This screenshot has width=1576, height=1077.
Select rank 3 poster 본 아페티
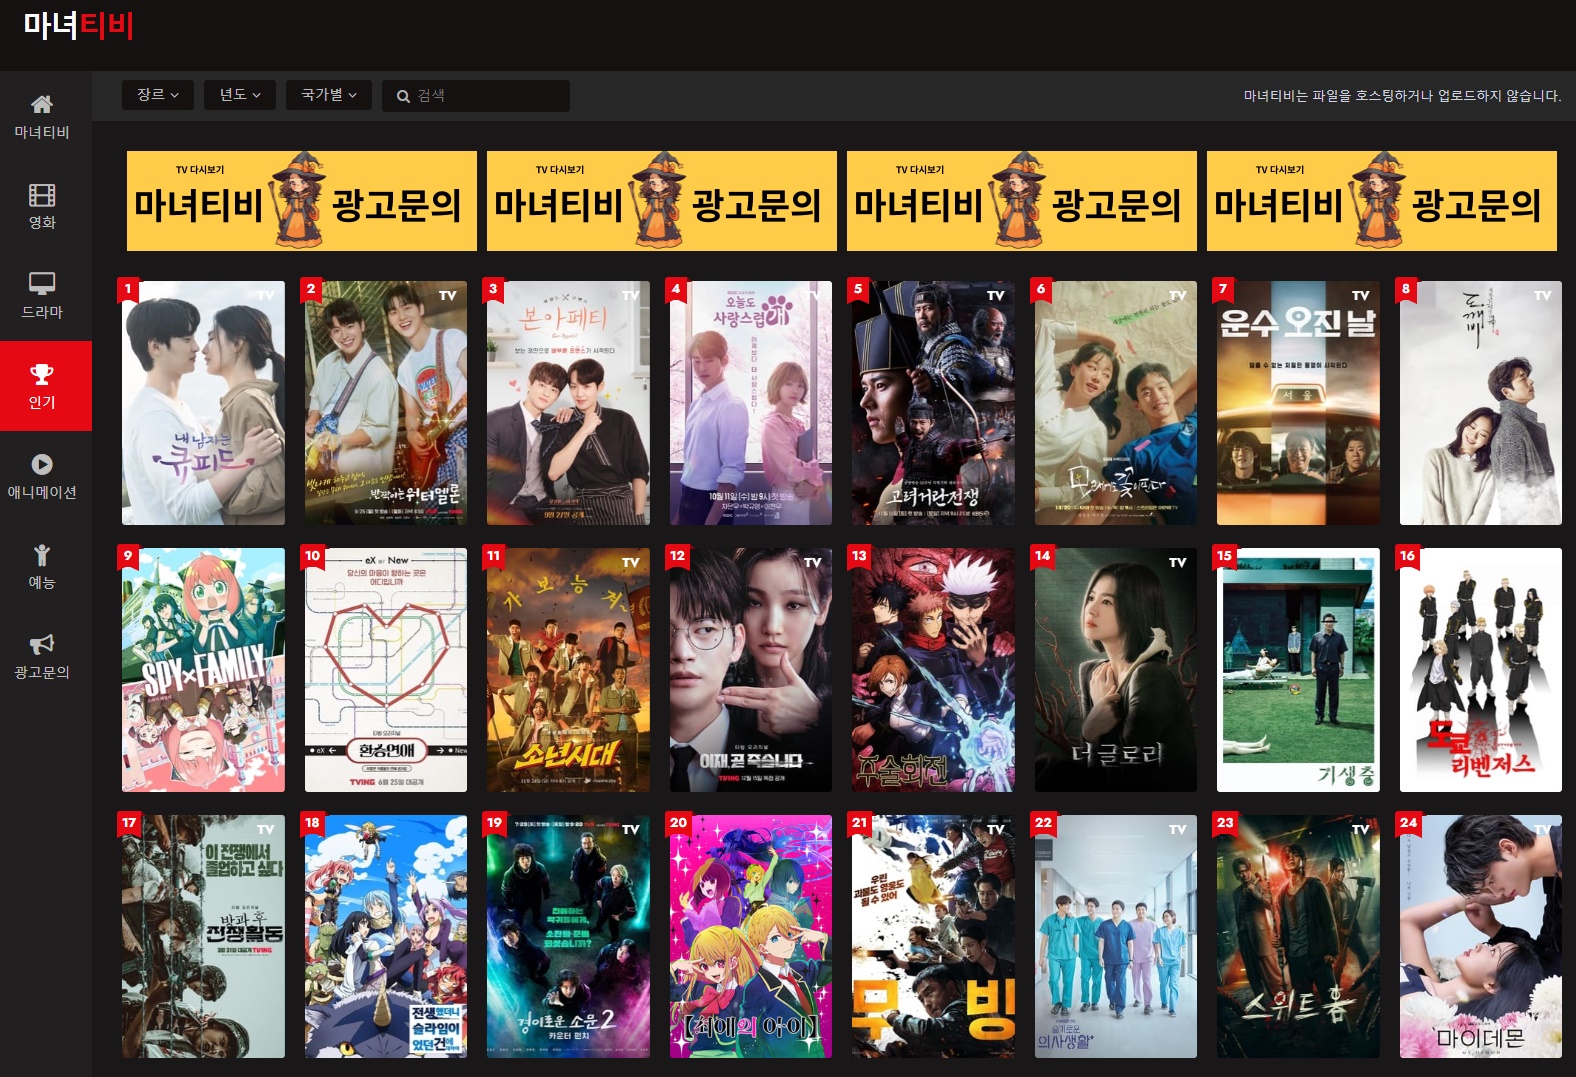(x=568, y=403)
